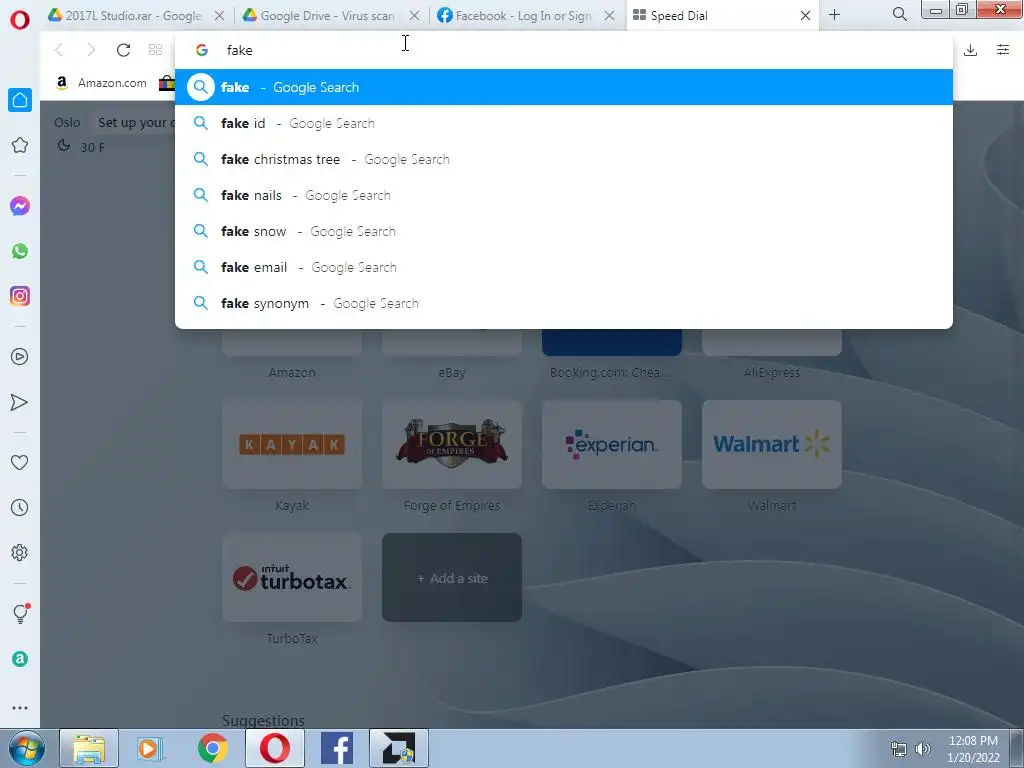Click address bar containing 'fake'
Viewport: 1024px width, 768px height.
pyautogui.click(x=564, y=50)
